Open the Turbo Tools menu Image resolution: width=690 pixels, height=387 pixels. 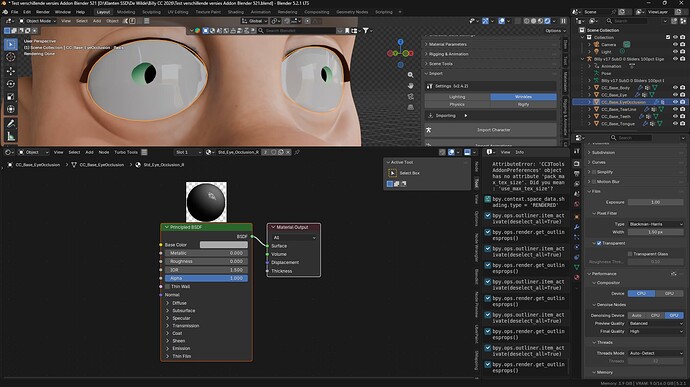pyautogui.click(x=126, y=152)
